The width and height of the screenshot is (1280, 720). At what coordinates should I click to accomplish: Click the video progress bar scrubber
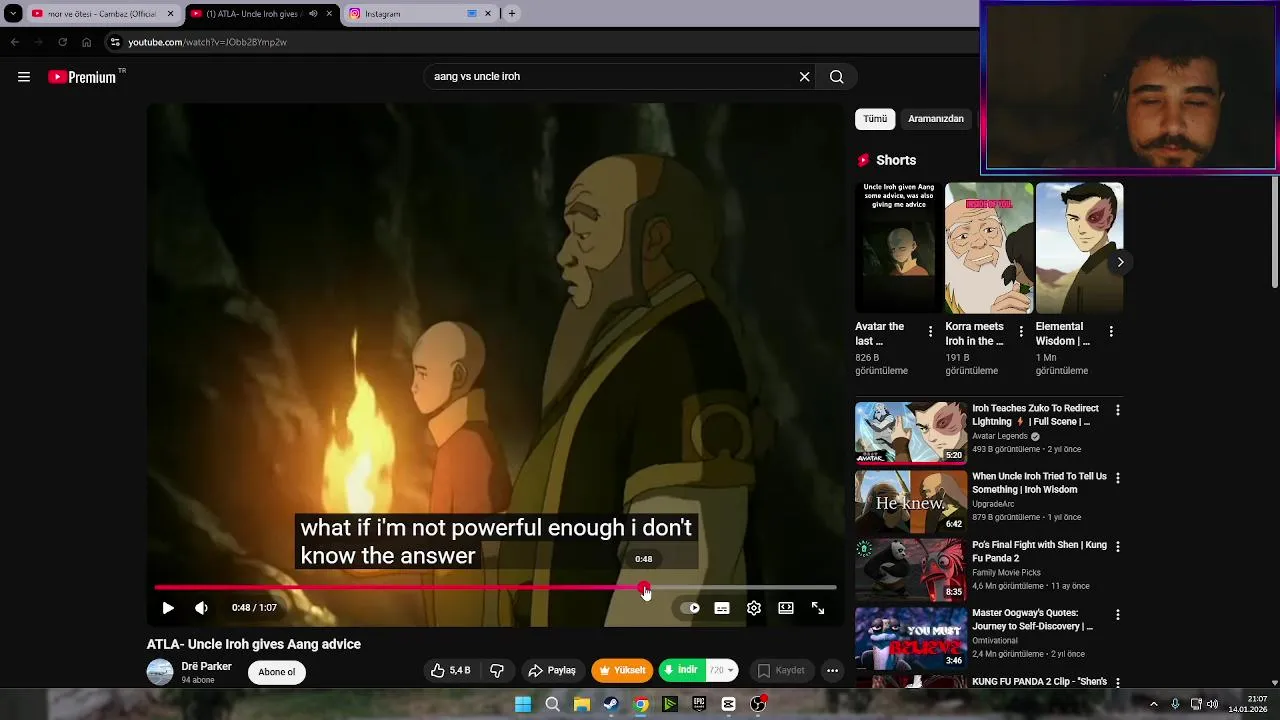coord(644,588)
